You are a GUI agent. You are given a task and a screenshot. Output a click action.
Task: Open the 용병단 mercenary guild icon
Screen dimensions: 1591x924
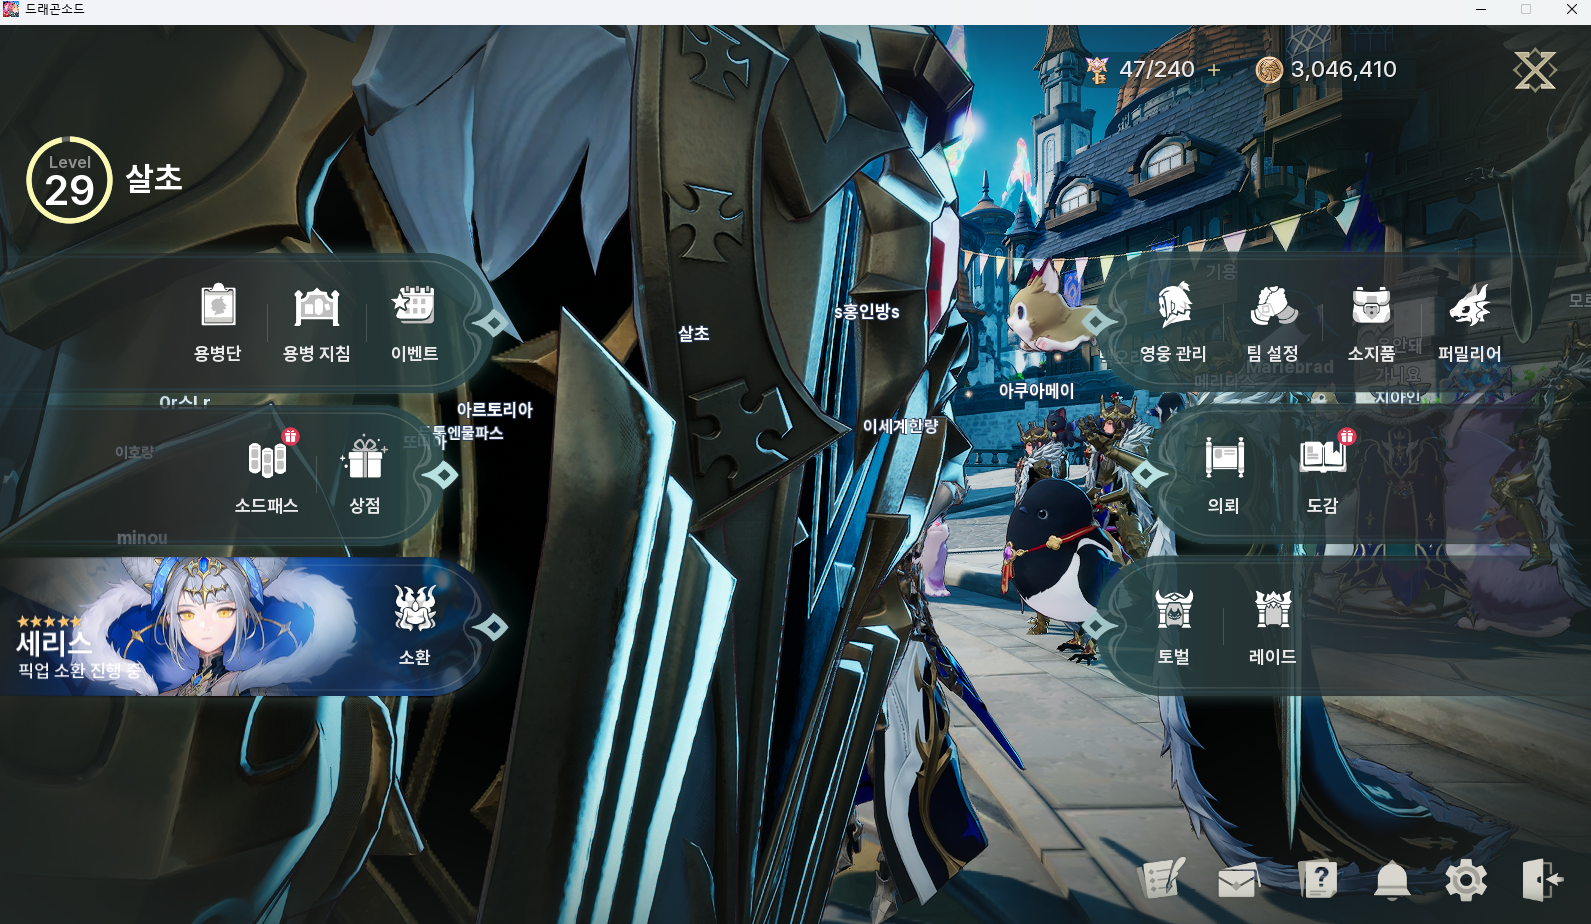218,308
